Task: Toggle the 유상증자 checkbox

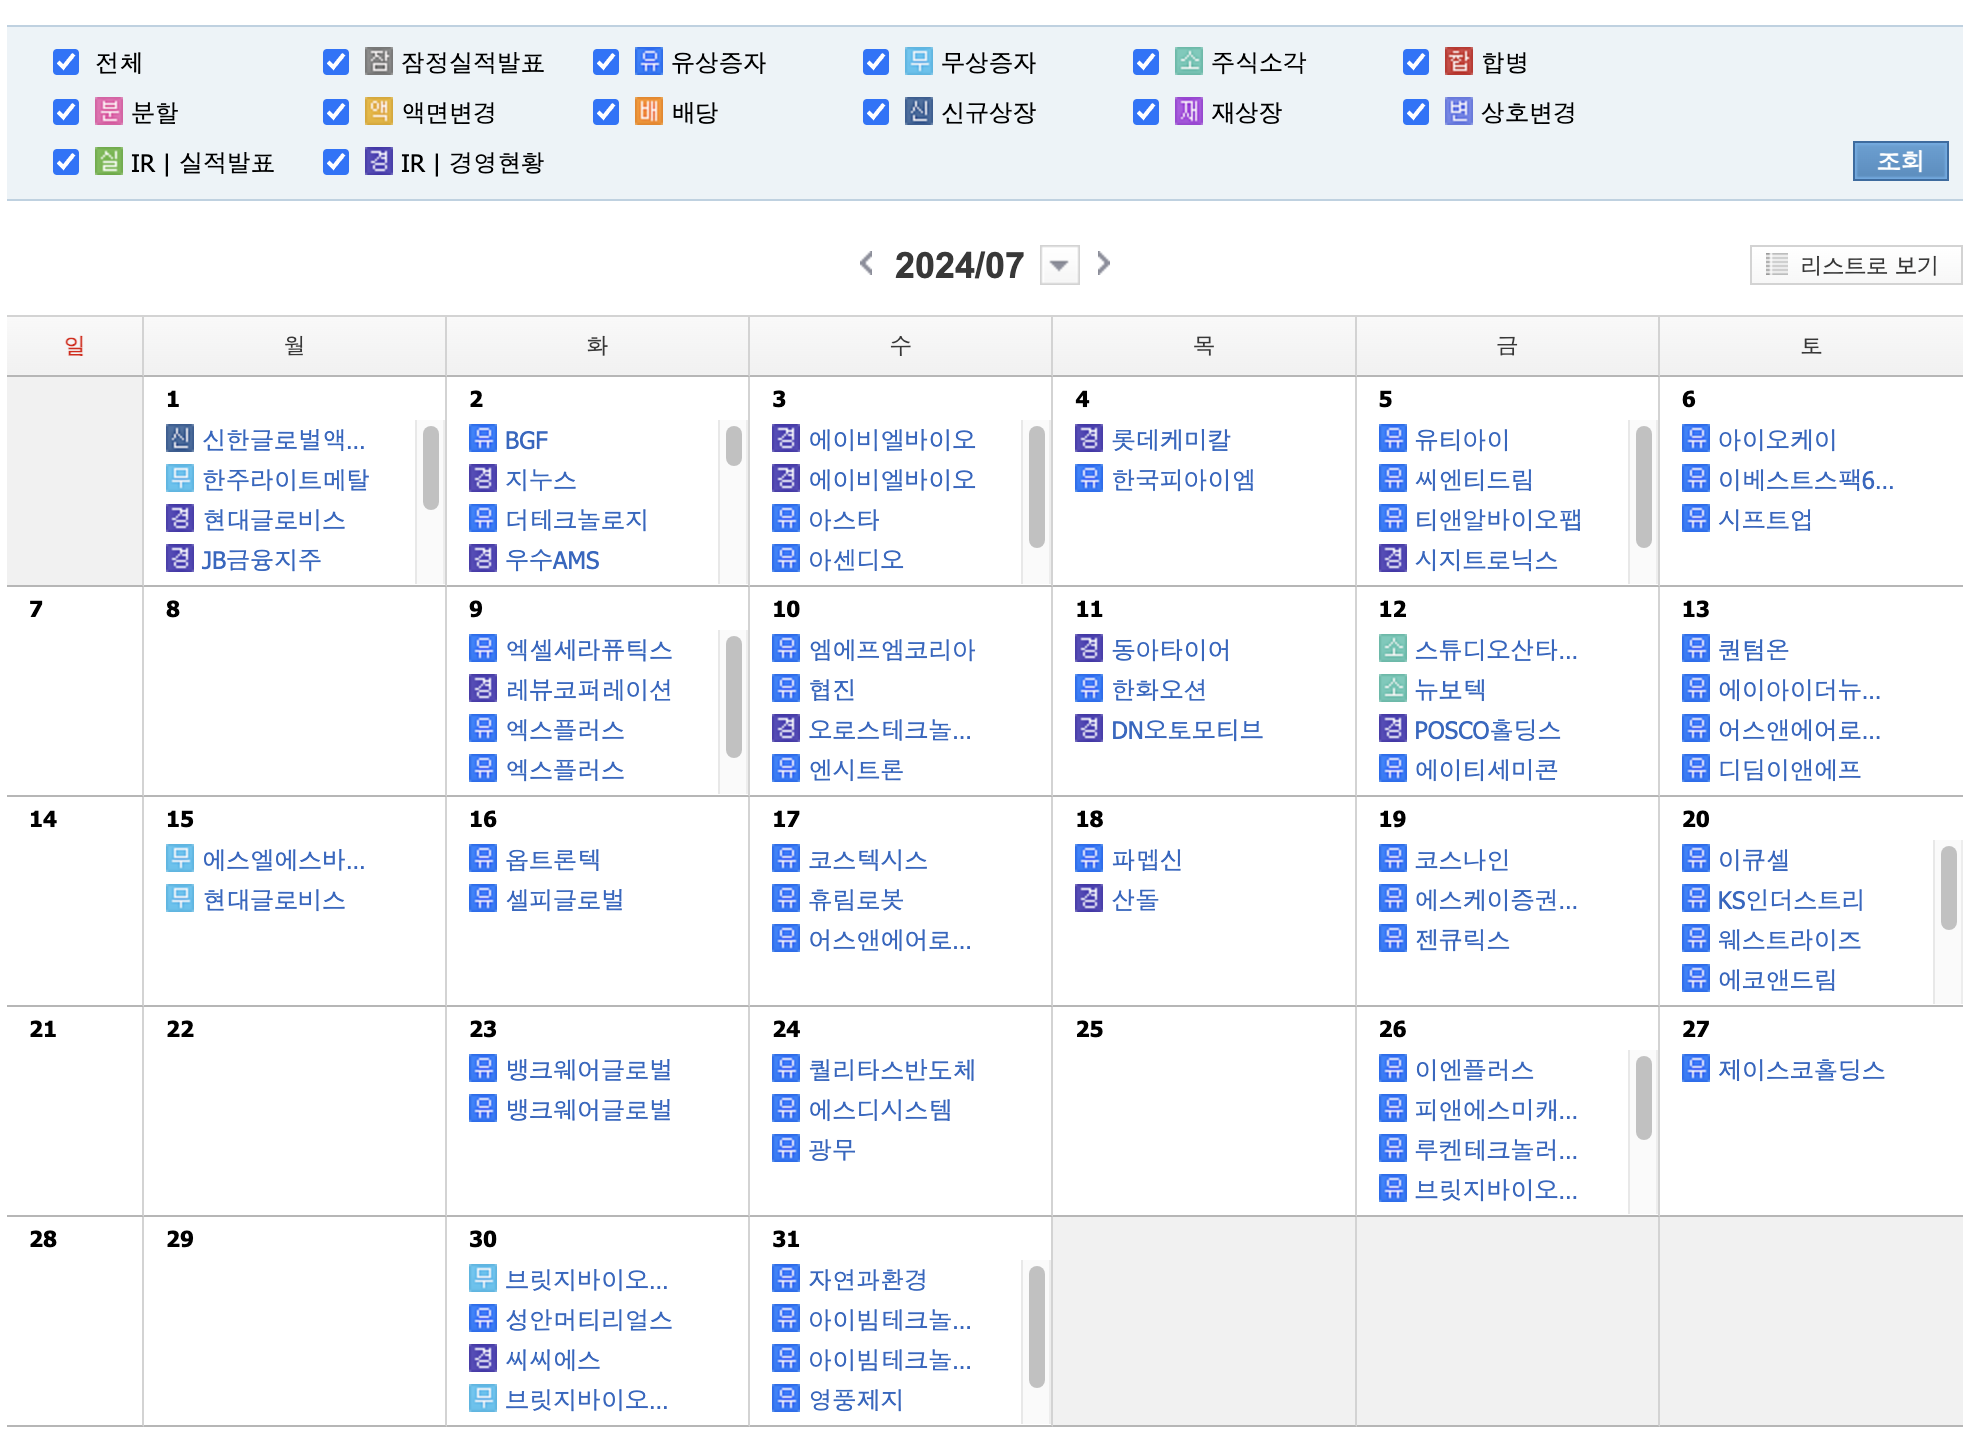Action: [606, 62]
